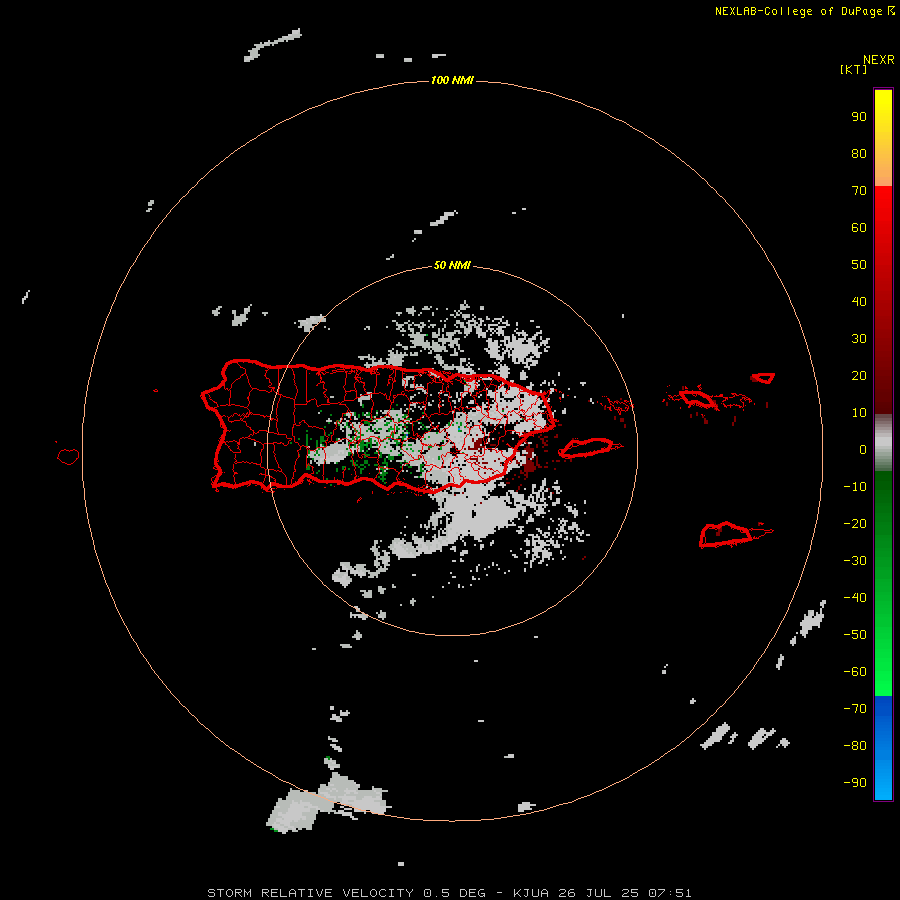Click the 60 value on velocity scale
Viewport: 900px width, 900px height.
click(859, 227)
